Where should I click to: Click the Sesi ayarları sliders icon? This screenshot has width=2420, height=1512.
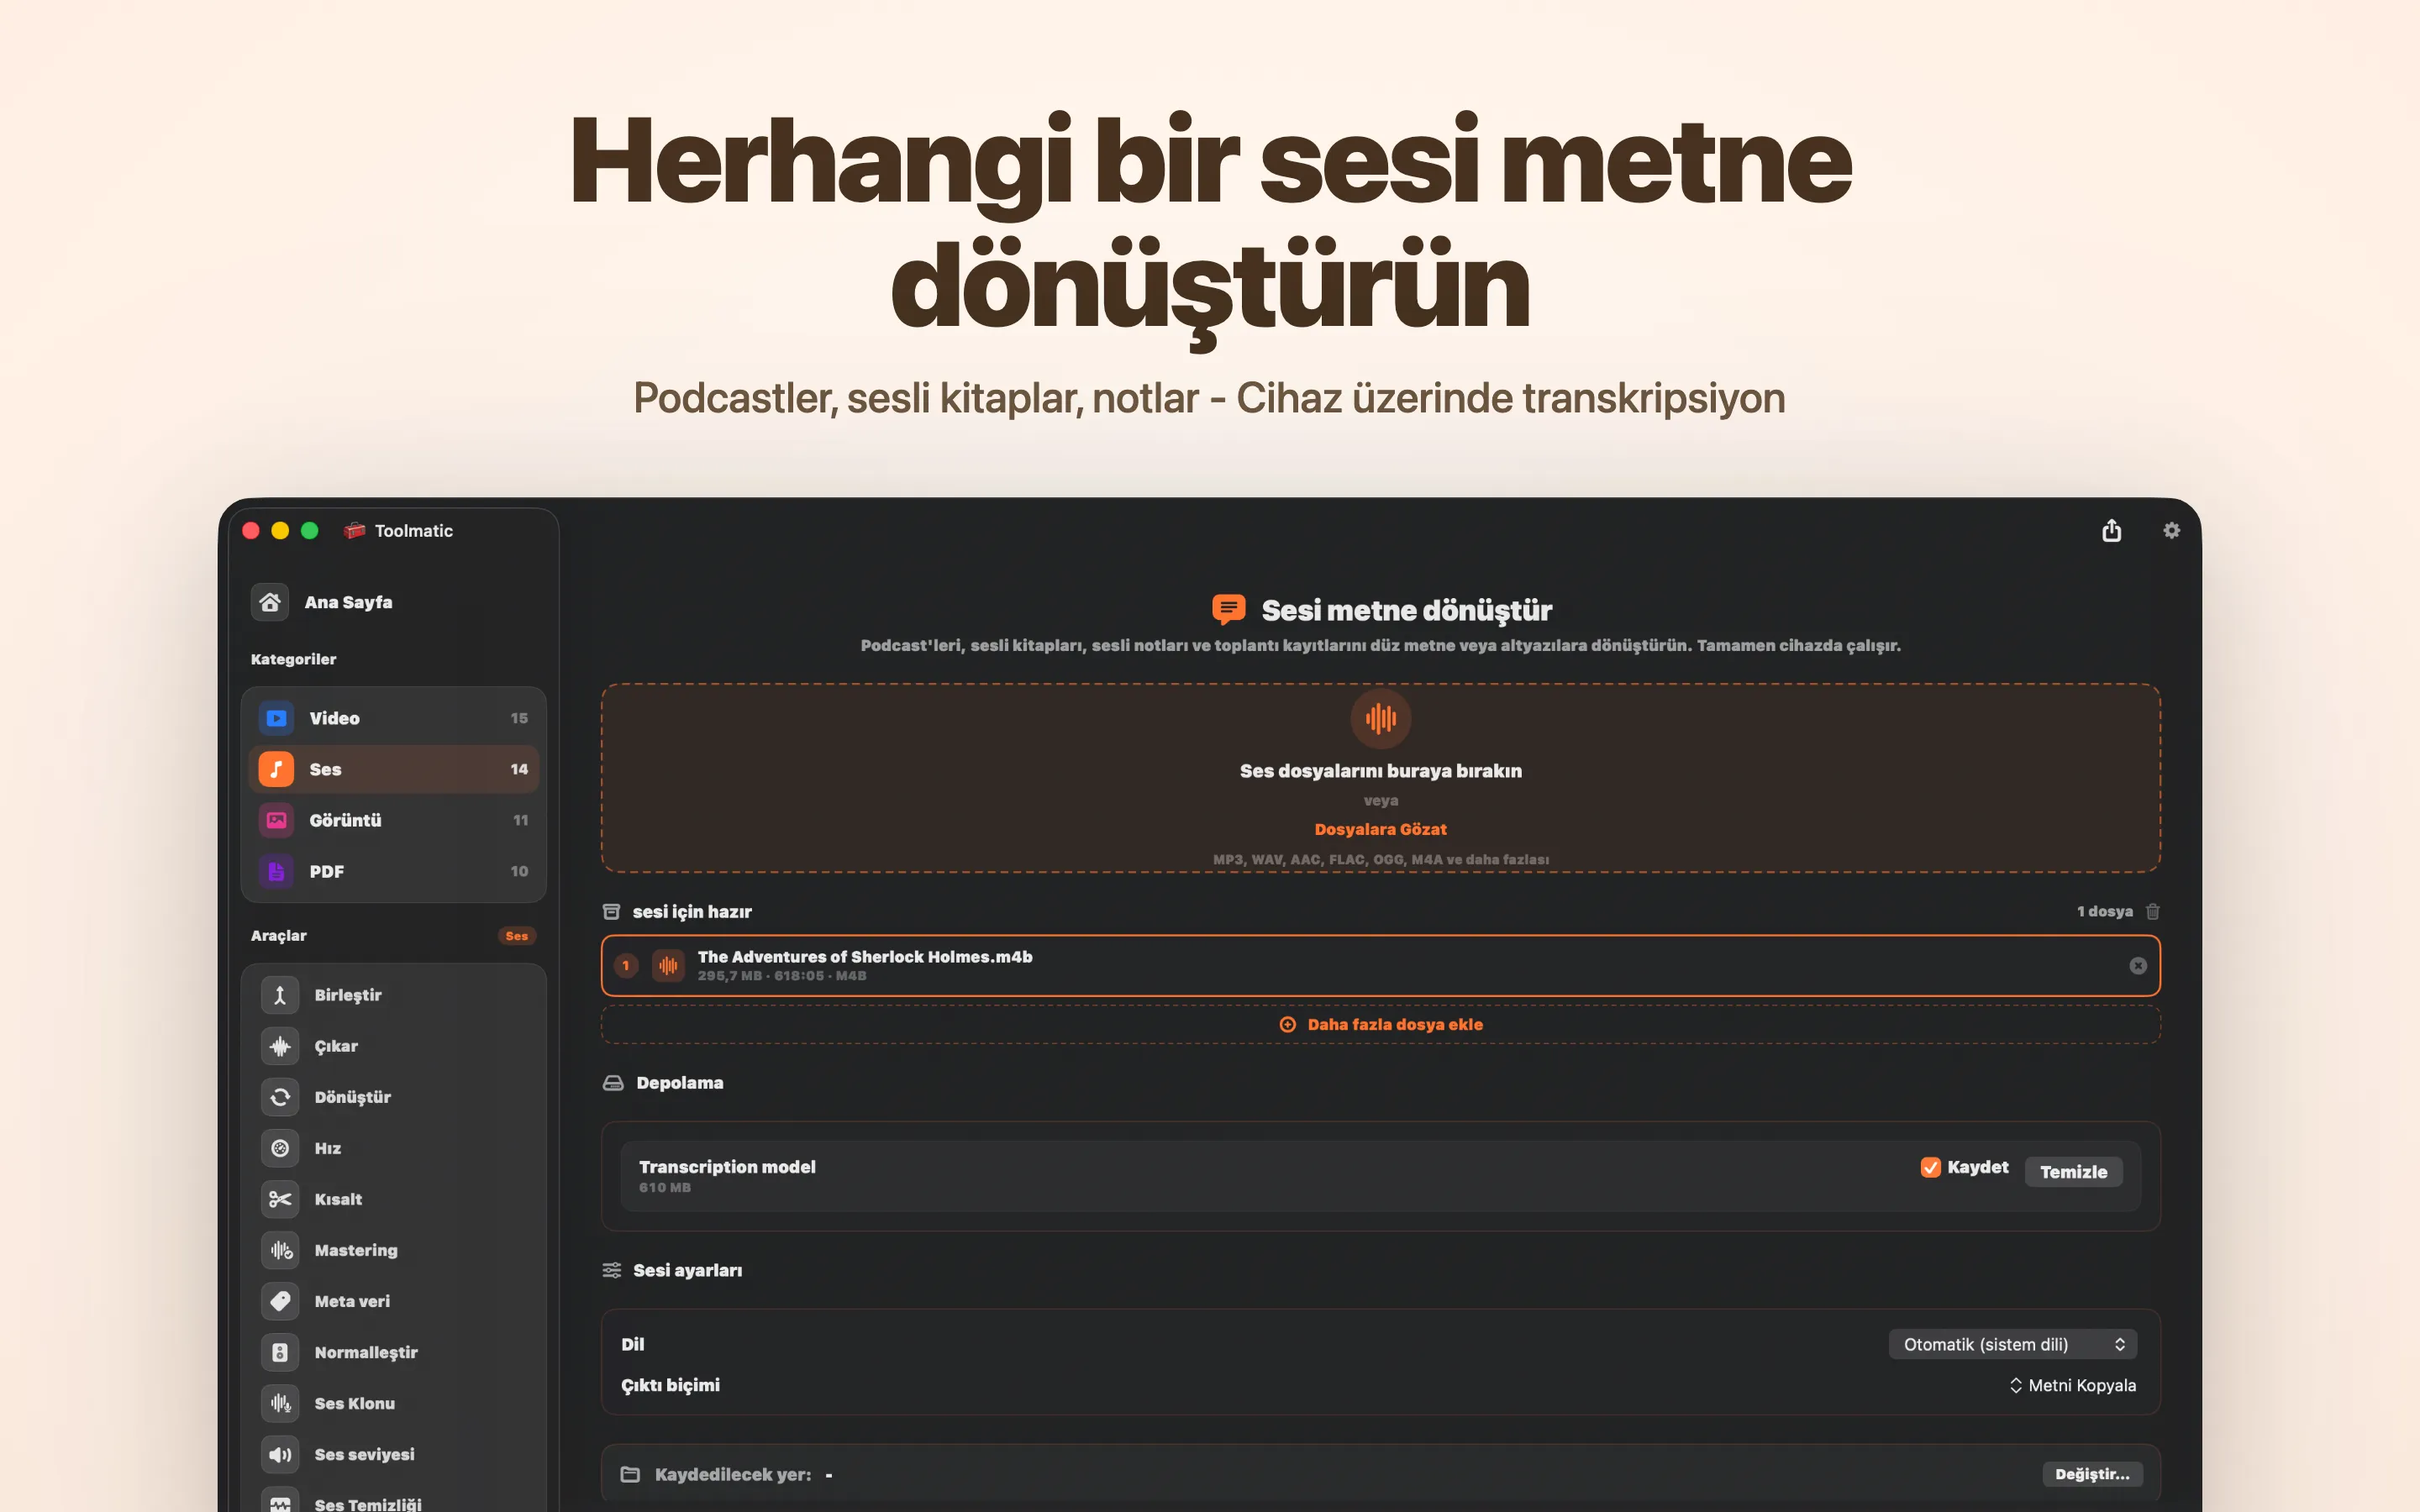[612, 1270]
